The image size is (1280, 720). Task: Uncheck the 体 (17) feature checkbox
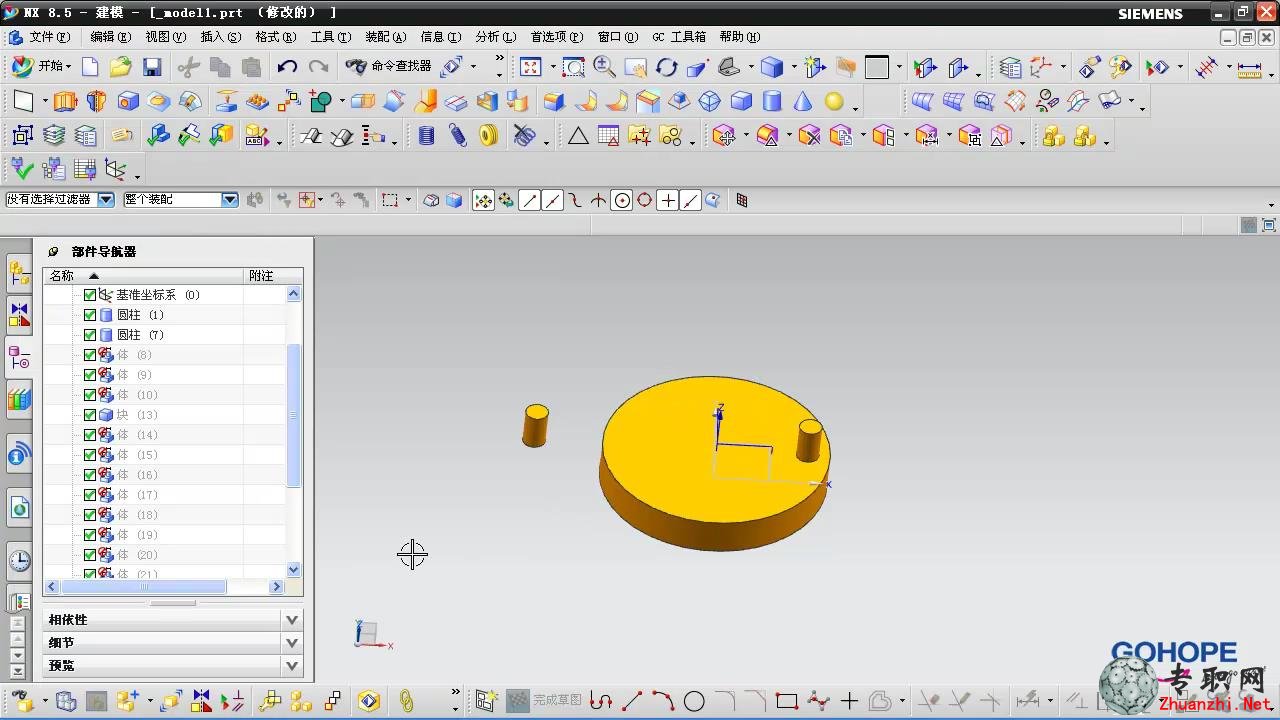pyautogui.click(x=90, y=495)
